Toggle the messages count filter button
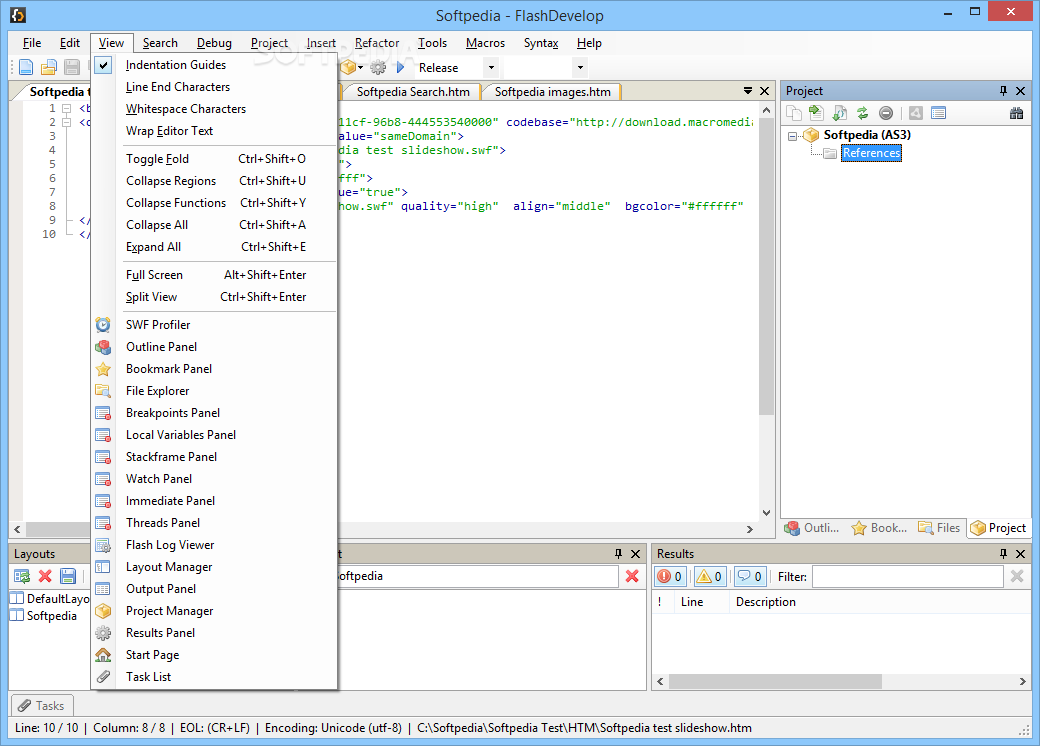This screenshot has height=746, width=1040. click(x=749, y=576)
